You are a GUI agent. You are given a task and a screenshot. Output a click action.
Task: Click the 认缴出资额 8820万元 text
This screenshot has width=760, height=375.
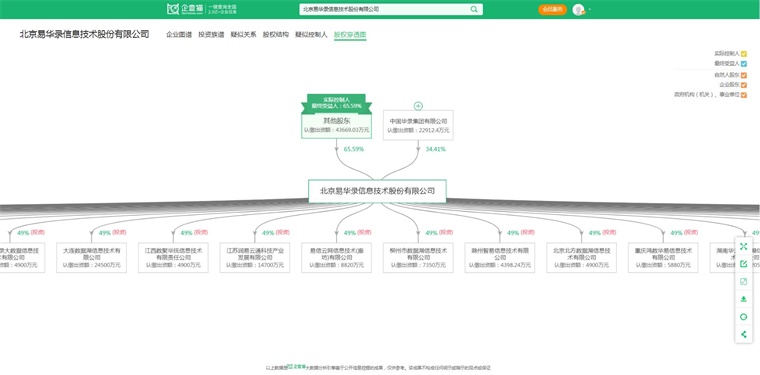[x=336, y=265]
